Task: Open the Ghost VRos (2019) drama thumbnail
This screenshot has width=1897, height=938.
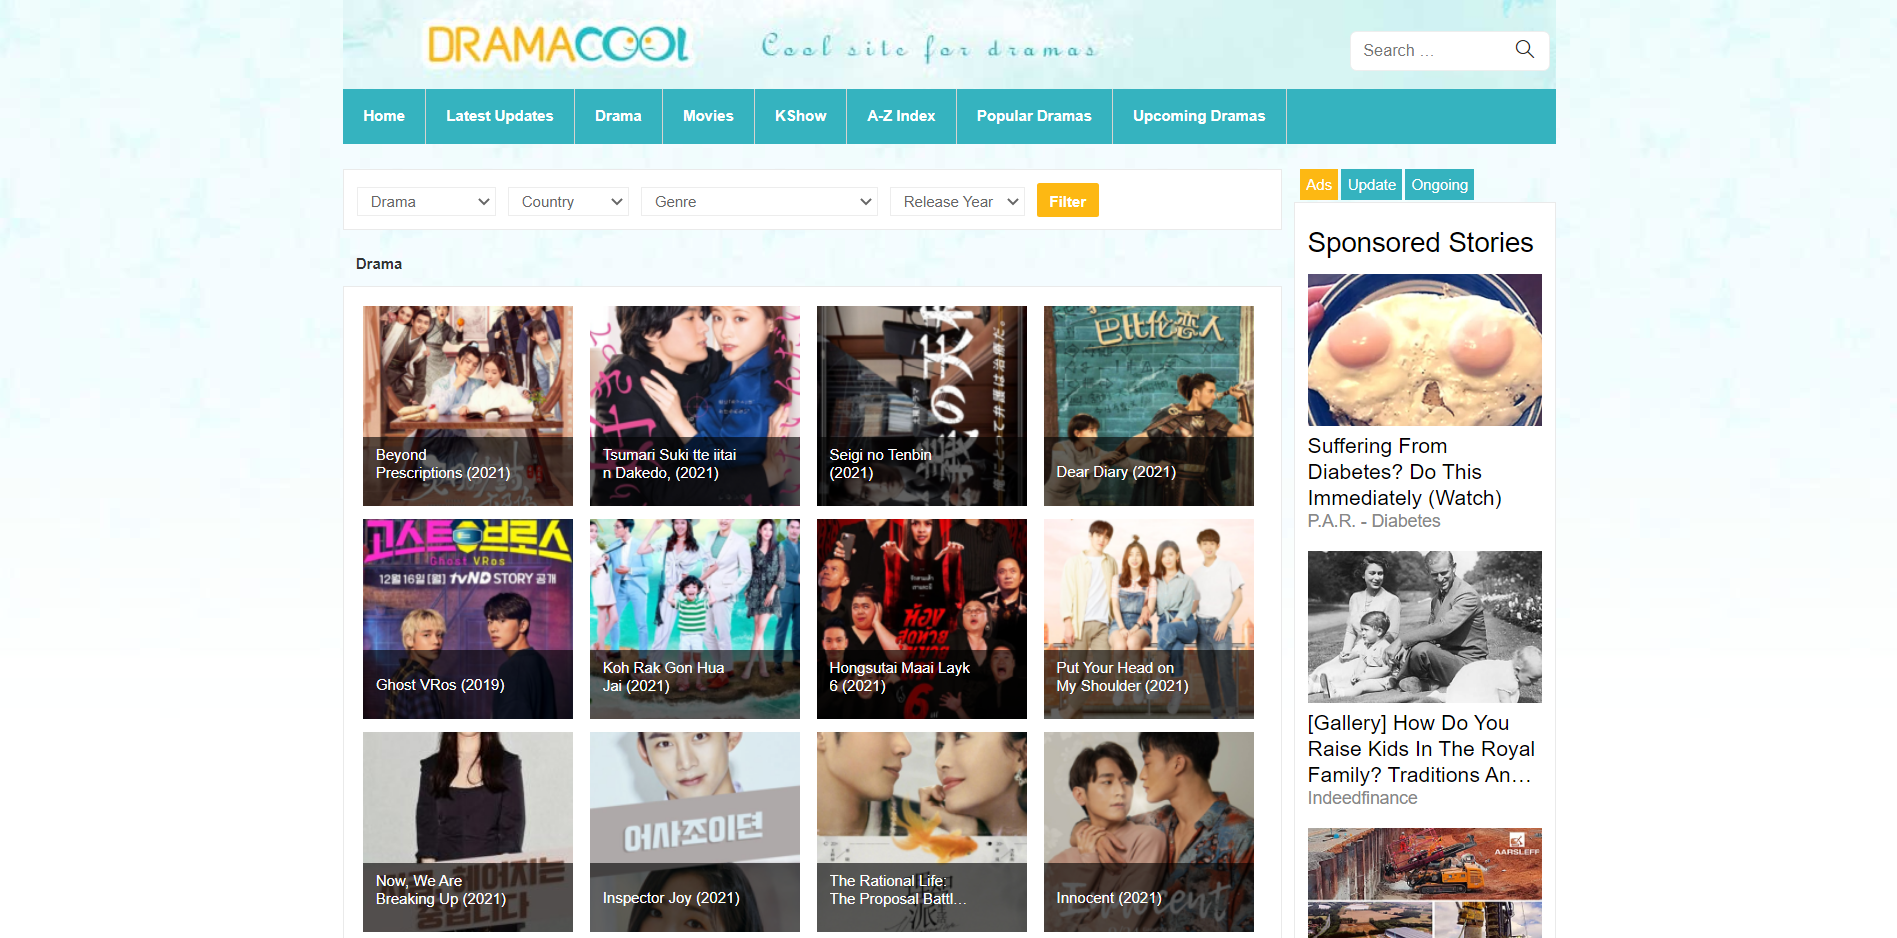Action: point(467,618)
